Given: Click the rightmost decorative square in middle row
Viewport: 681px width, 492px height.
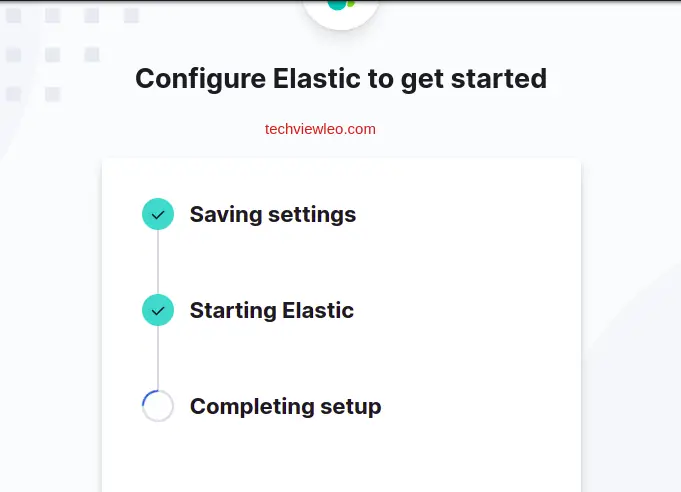Looking at the screenshot, I should pos(92,55).
